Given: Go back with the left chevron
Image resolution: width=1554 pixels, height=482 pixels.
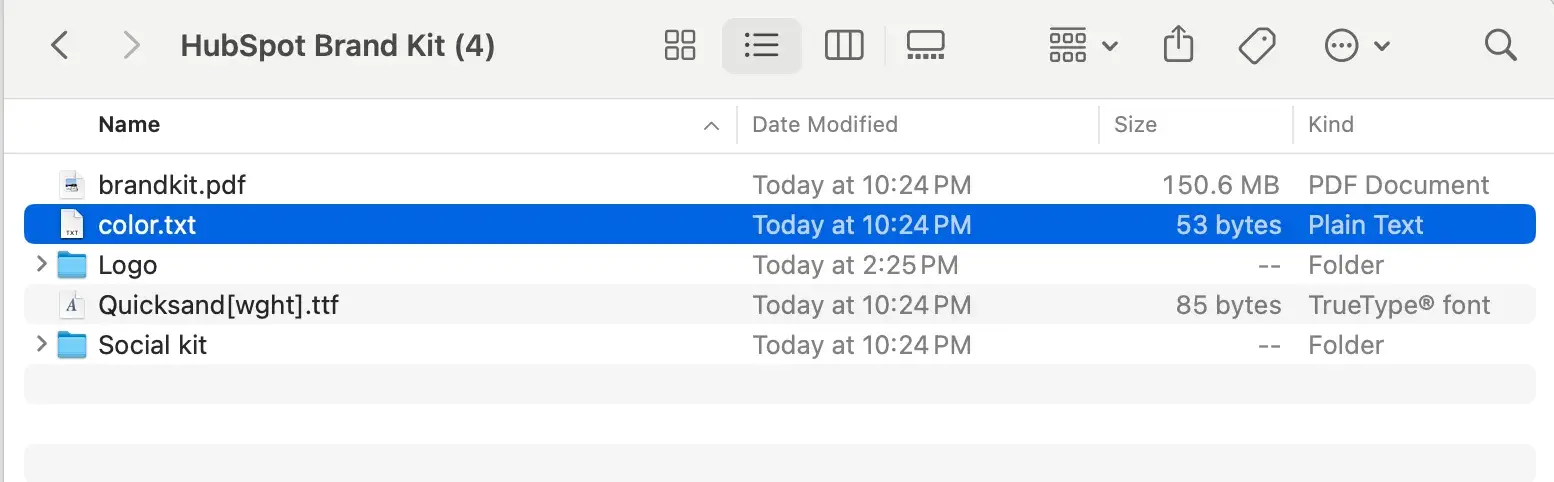Looking at the screenshot, I should click(x=60, y=45).
